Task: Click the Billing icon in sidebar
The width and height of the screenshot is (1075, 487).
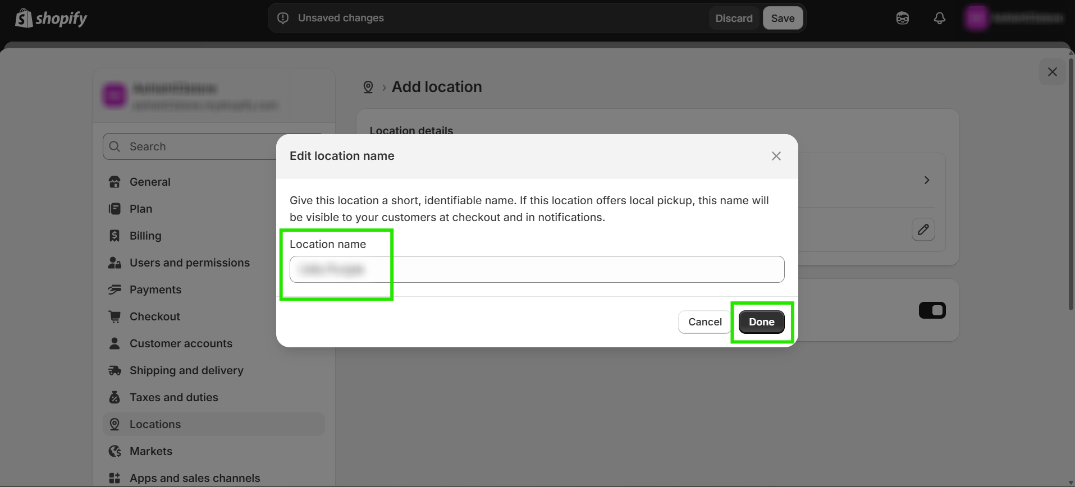Action: [x=114, y=236]
